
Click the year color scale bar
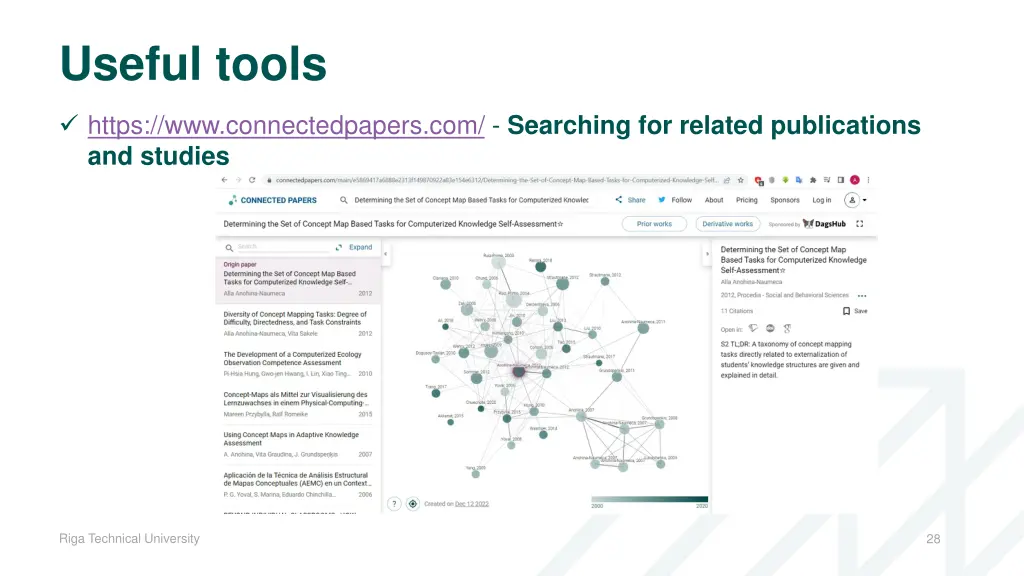point(650,500)
